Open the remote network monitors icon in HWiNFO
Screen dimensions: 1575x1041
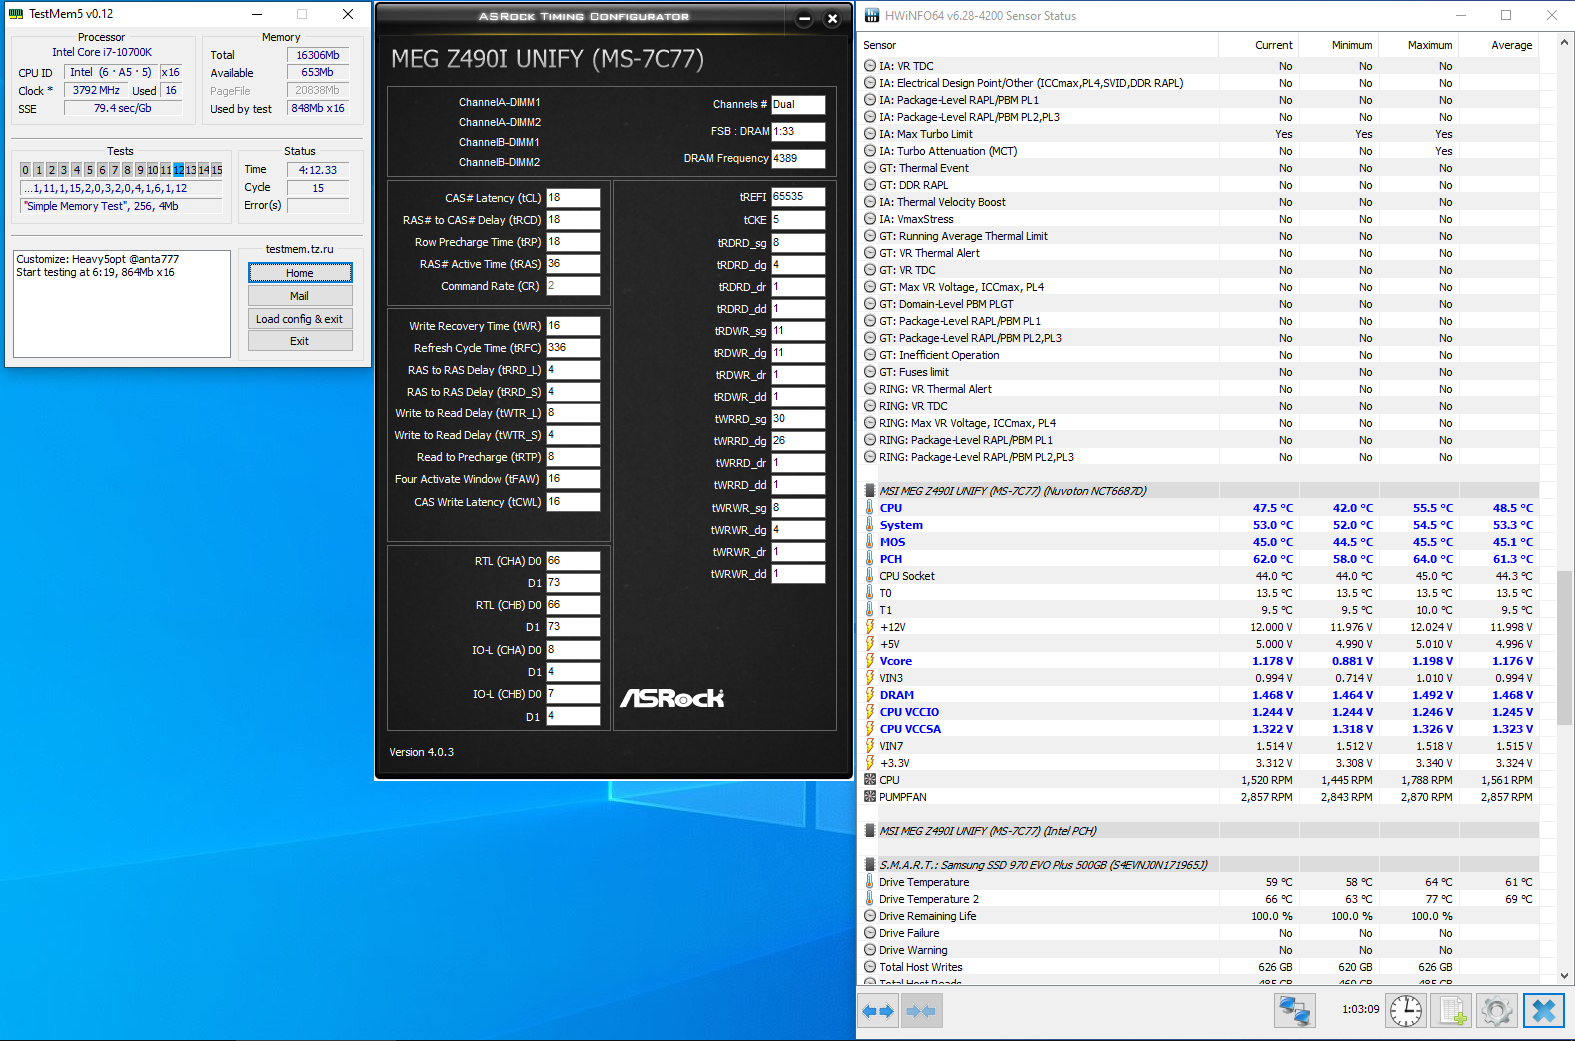1294,1011
